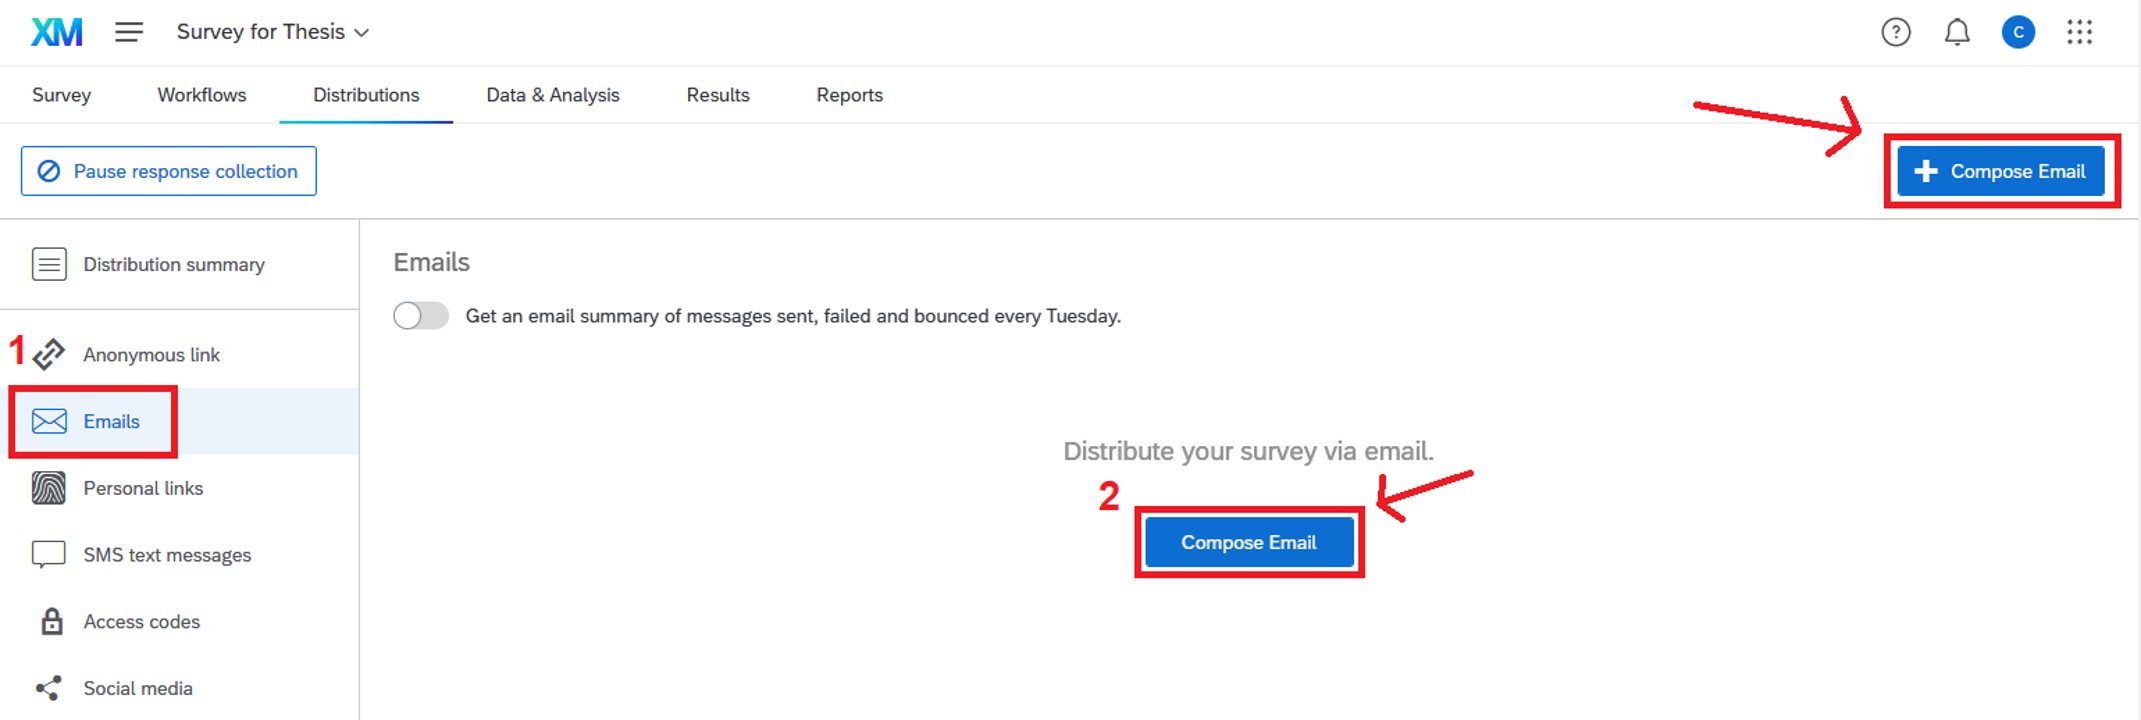Enable weekly email summary toggle
The height and width of the screenshot is (720, 2141).
pos(421,316)
